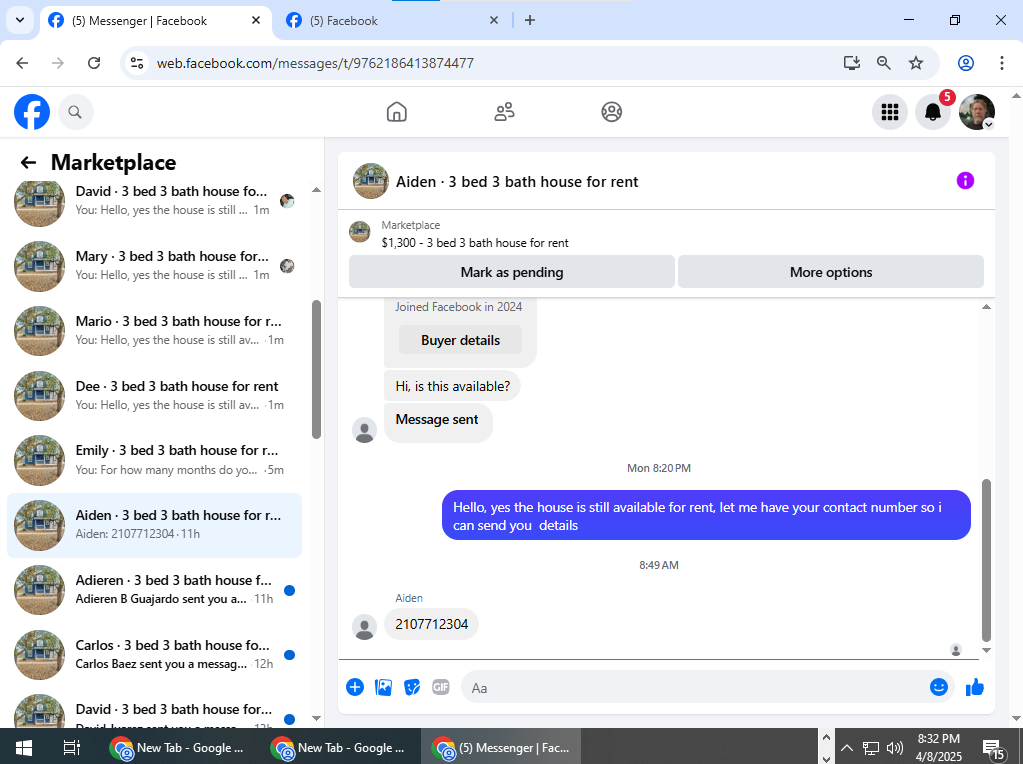Image resolution: width=1023 pixels, height=764 pixels.
Task: Open Windows Start menu
Action: coord(24,748)
